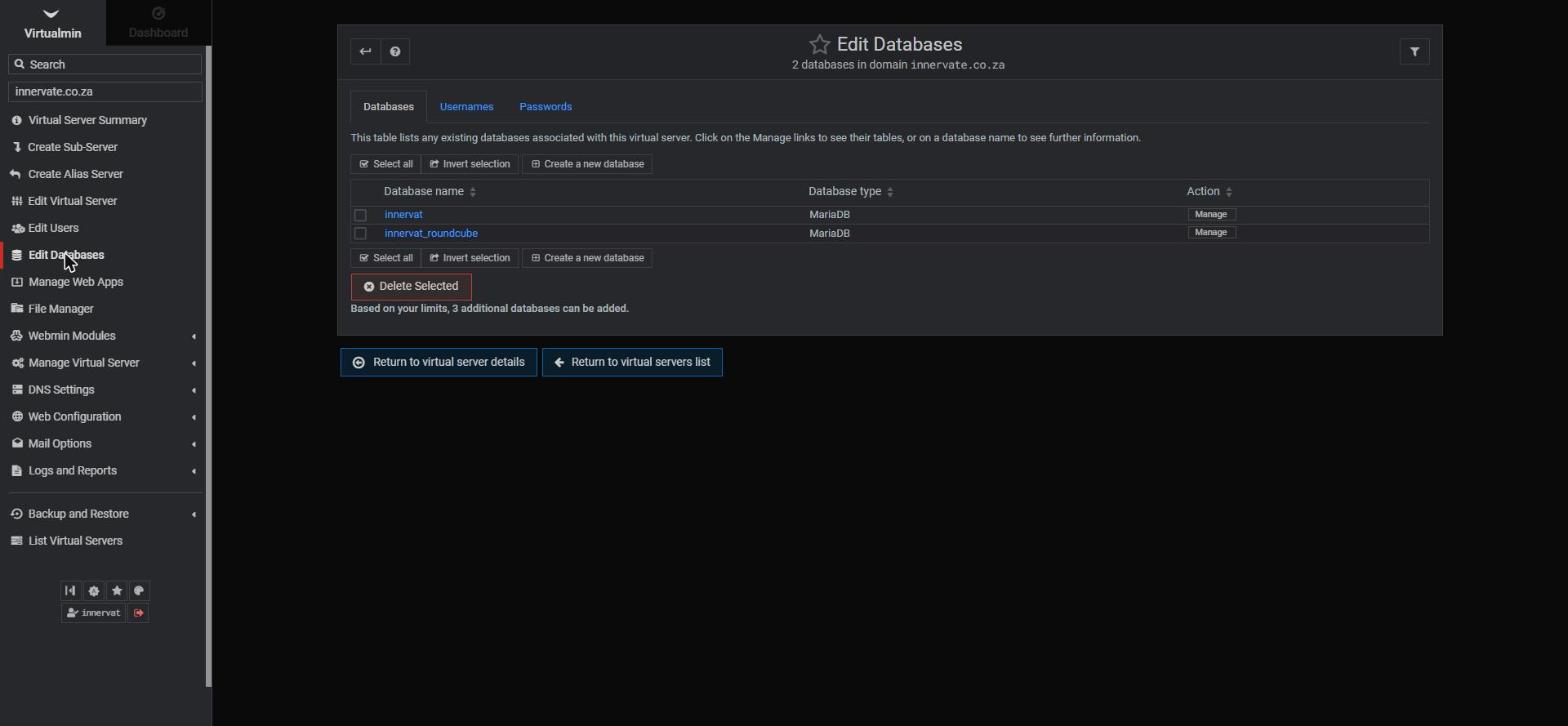Click Manage for innervat_roundcube database
This screenshot has height=726, width=1568.
(x=1211, y=232)
